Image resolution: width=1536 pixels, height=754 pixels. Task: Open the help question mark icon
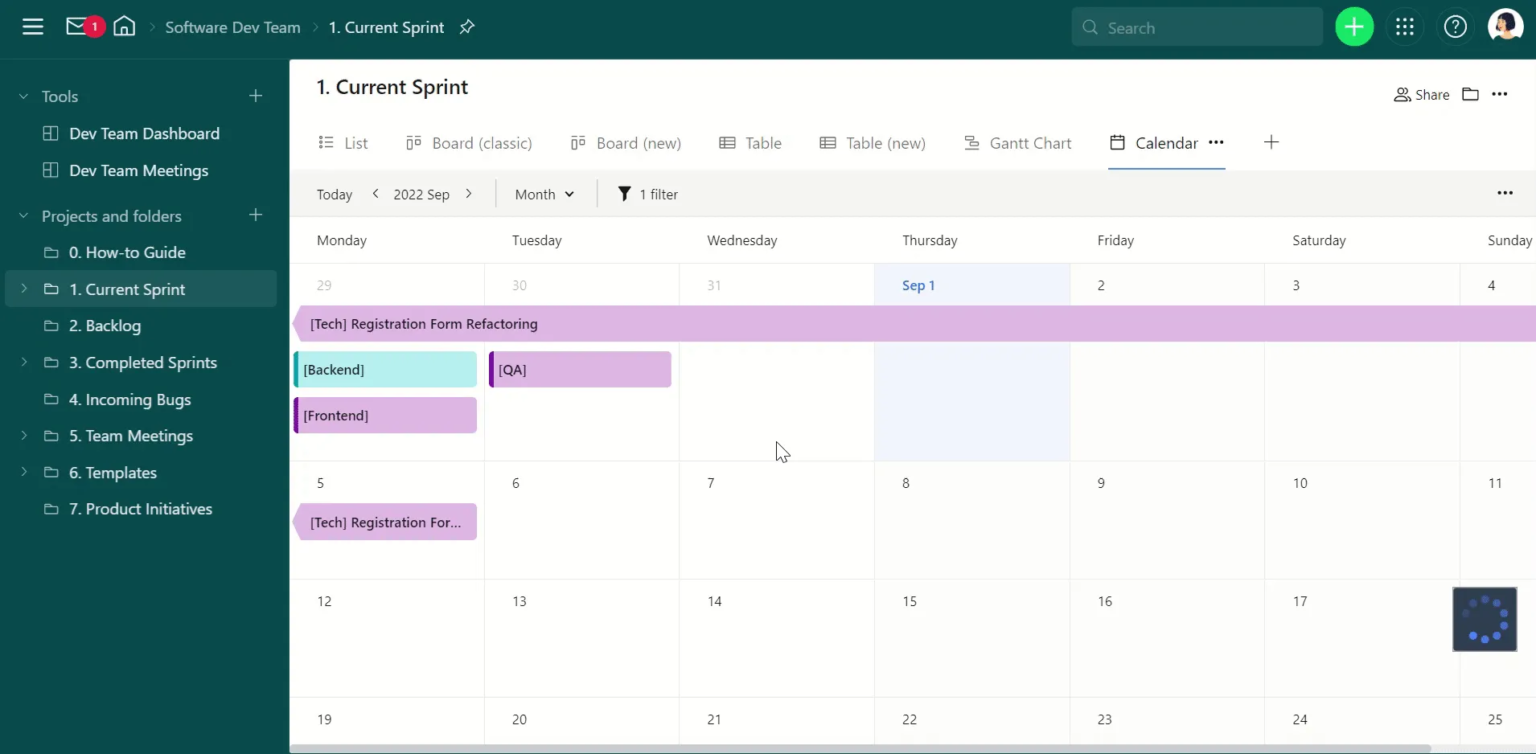tap(1455, 27)
